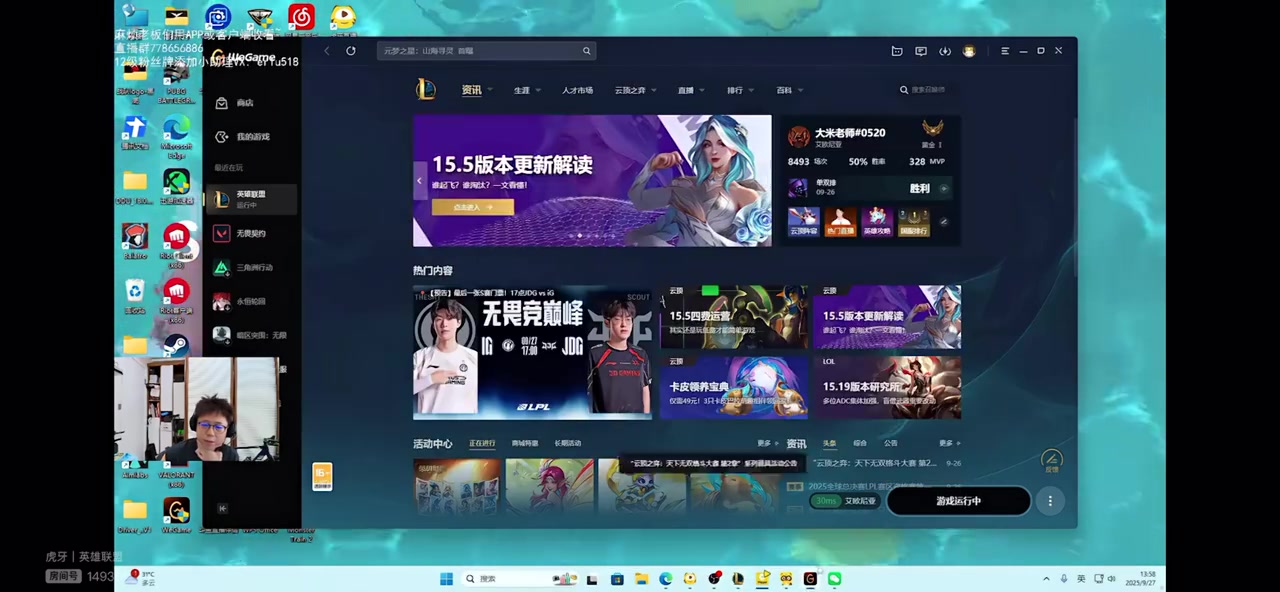Screen dimensions: 1280x592
Task: Click the 点击进入 button on the banner
Action: click(472, 207)
